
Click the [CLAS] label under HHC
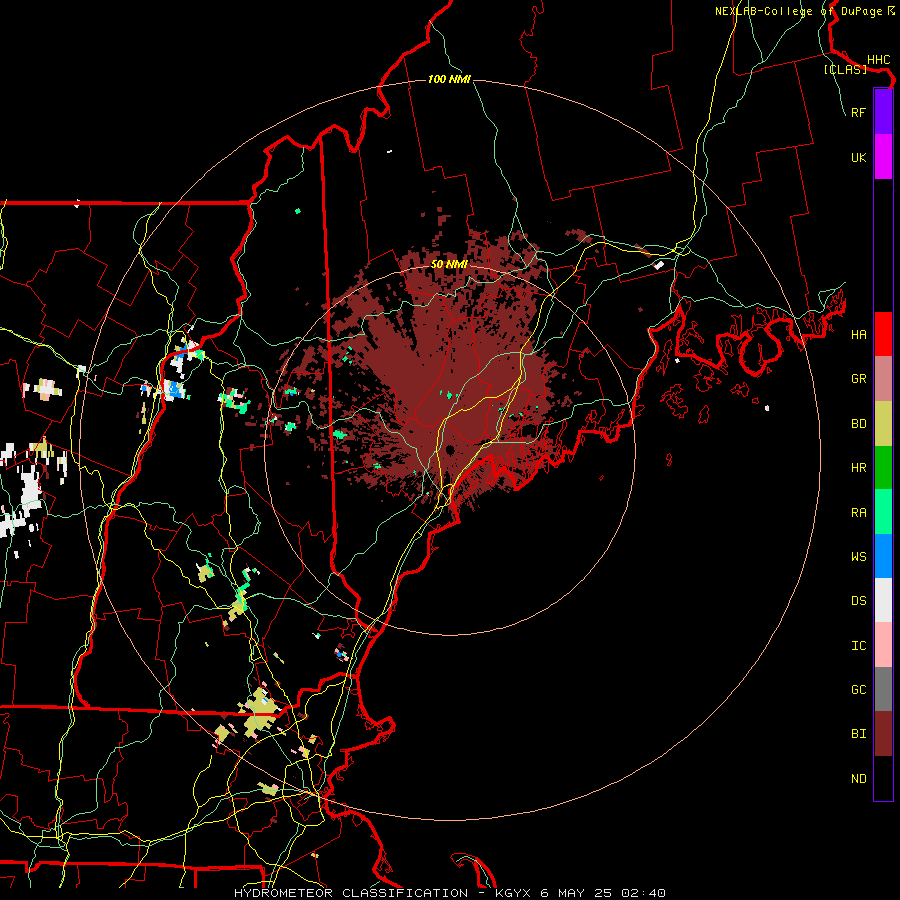[x=845, y=69]
